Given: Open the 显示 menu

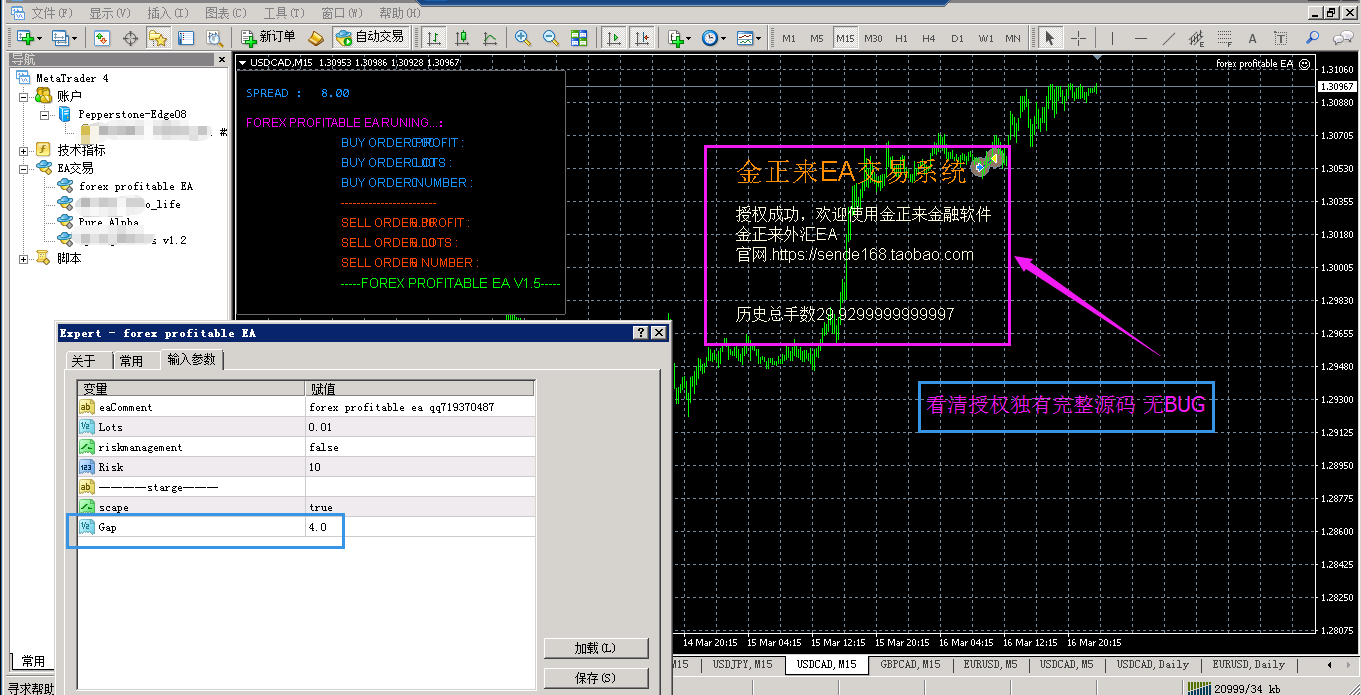Looking at the screenshot, I should pos(109,13).
